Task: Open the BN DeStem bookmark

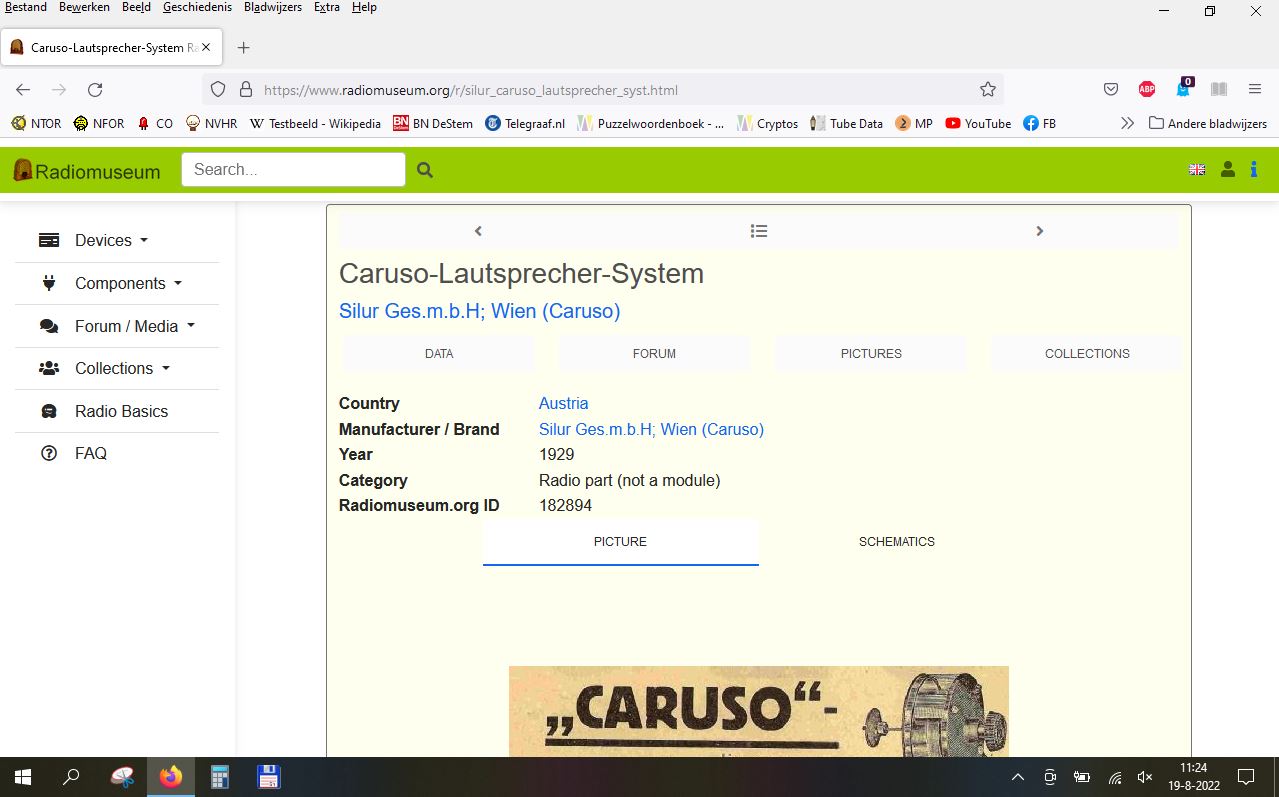Action: (433, 124)
